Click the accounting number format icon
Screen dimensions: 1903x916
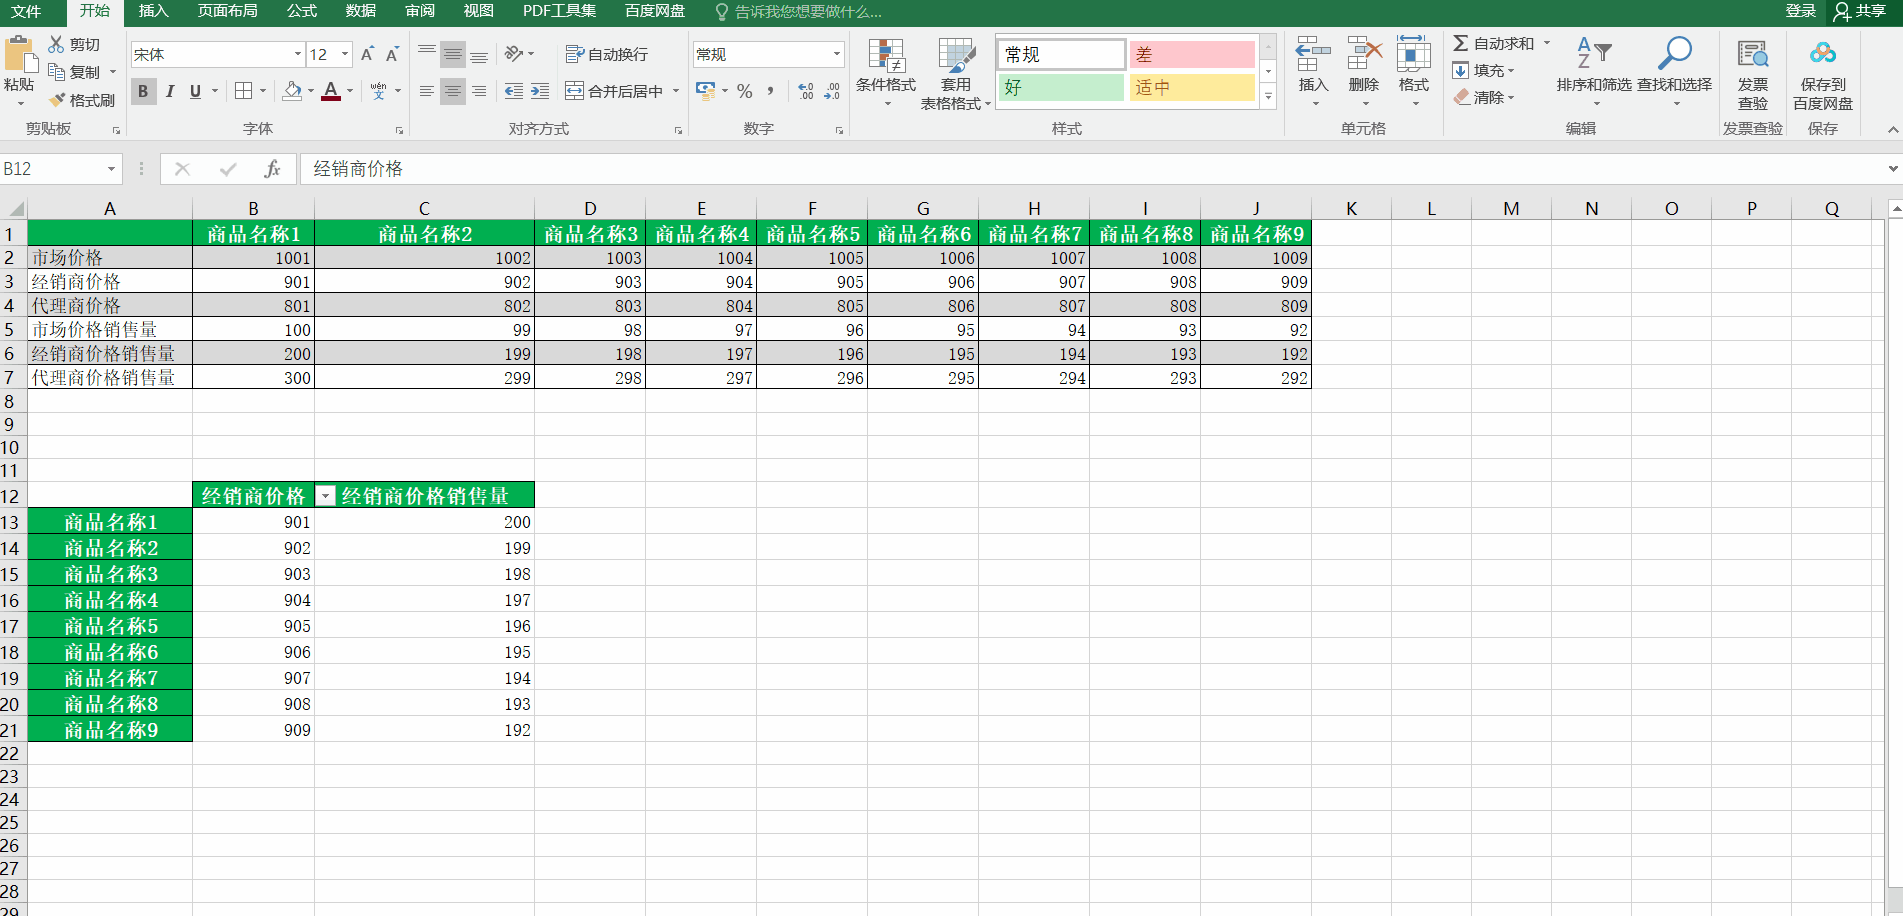click(x=705, y=91)
